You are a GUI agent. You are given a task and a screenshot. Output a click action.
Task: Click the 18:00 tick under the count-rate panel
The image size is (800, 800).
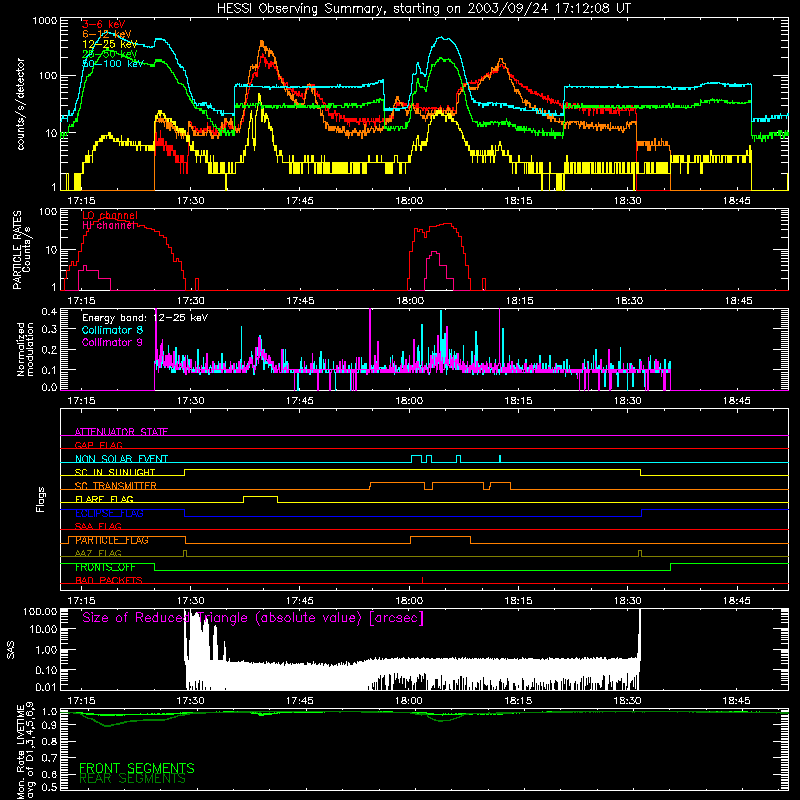click(409, 201)
